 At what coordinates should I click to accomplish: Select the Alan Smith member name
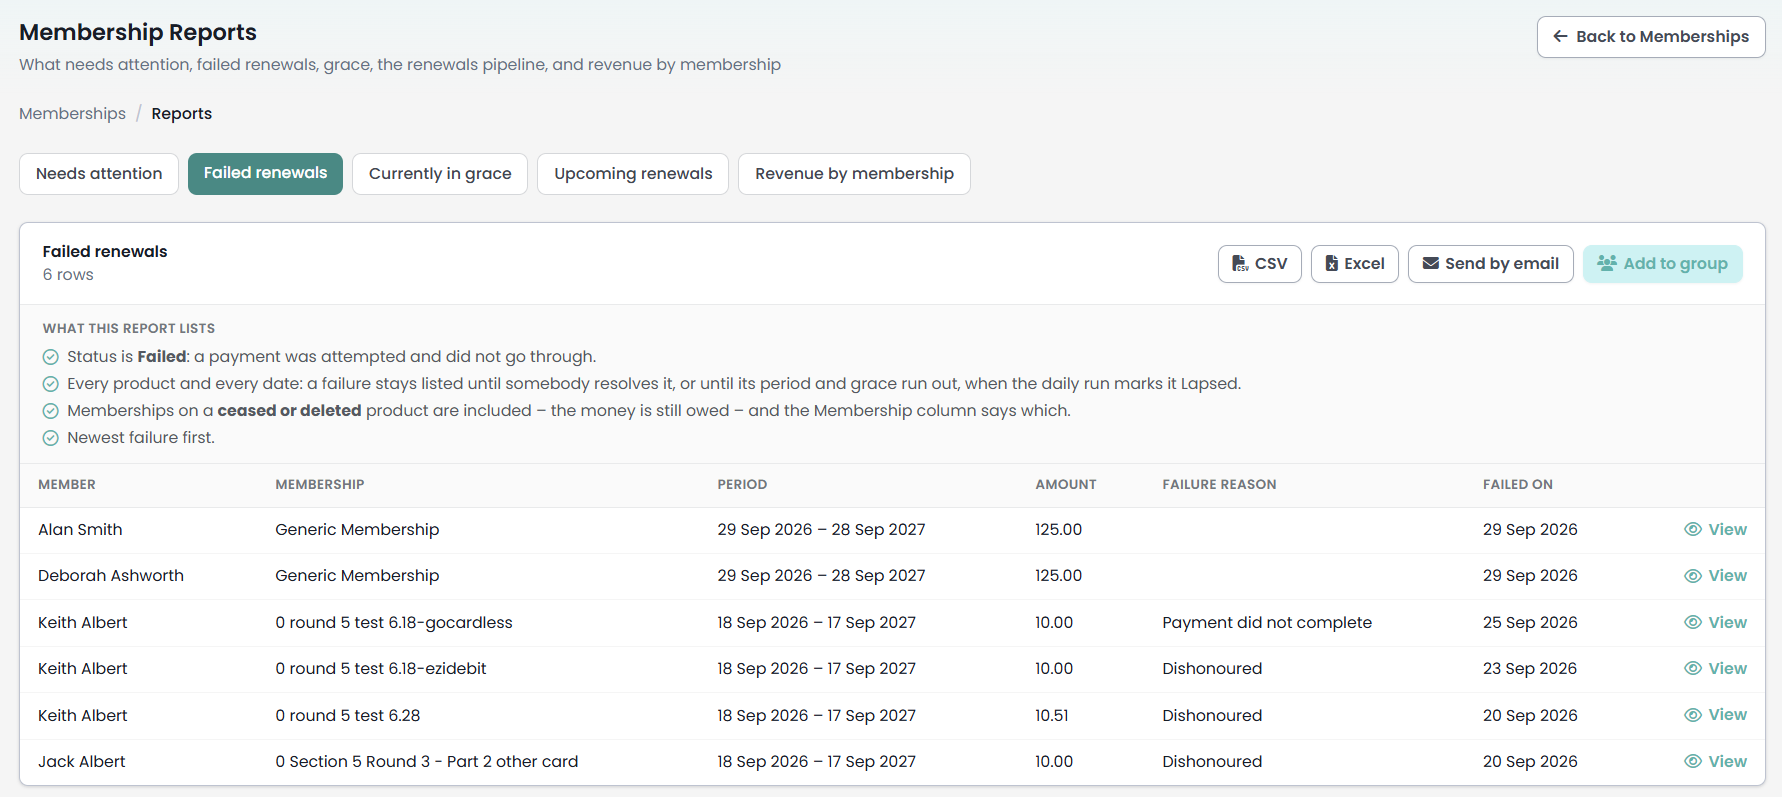80,530
